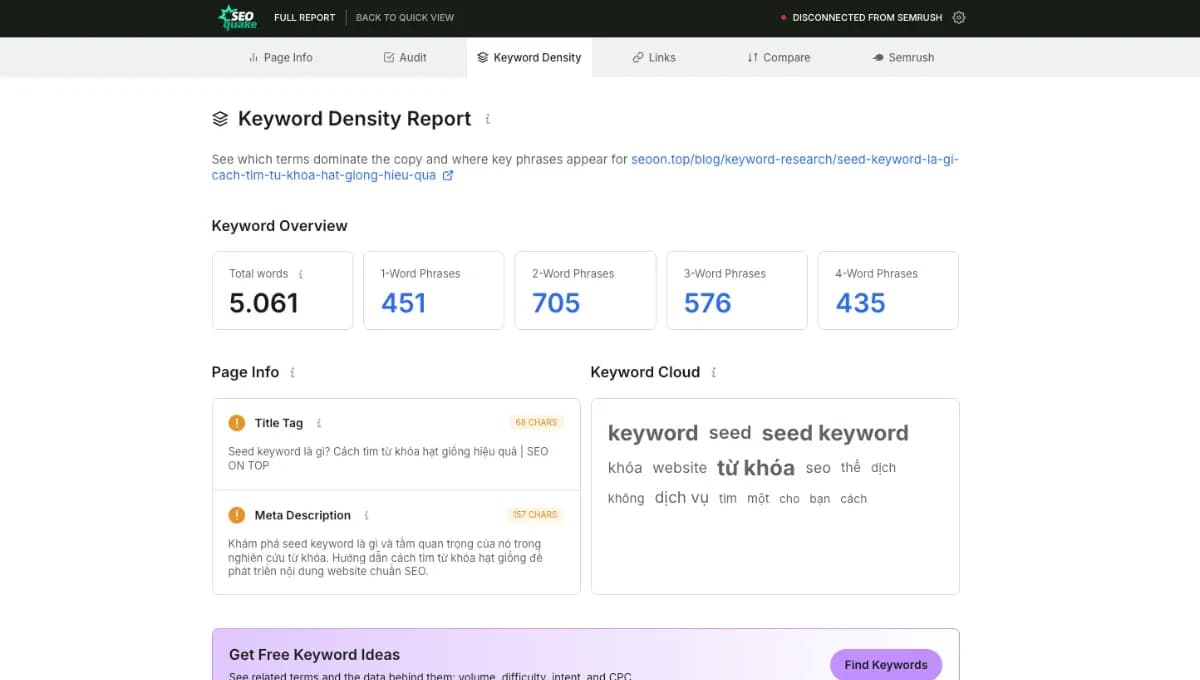
Task: Open the Semrush tab
Action: point(903,58)
